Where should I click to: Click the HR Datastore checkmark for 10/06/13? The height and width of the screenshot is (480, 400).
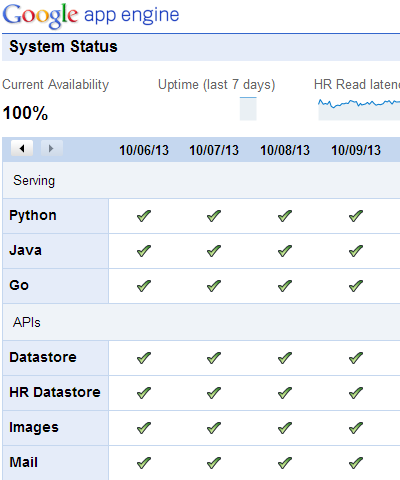coord(144,393)
